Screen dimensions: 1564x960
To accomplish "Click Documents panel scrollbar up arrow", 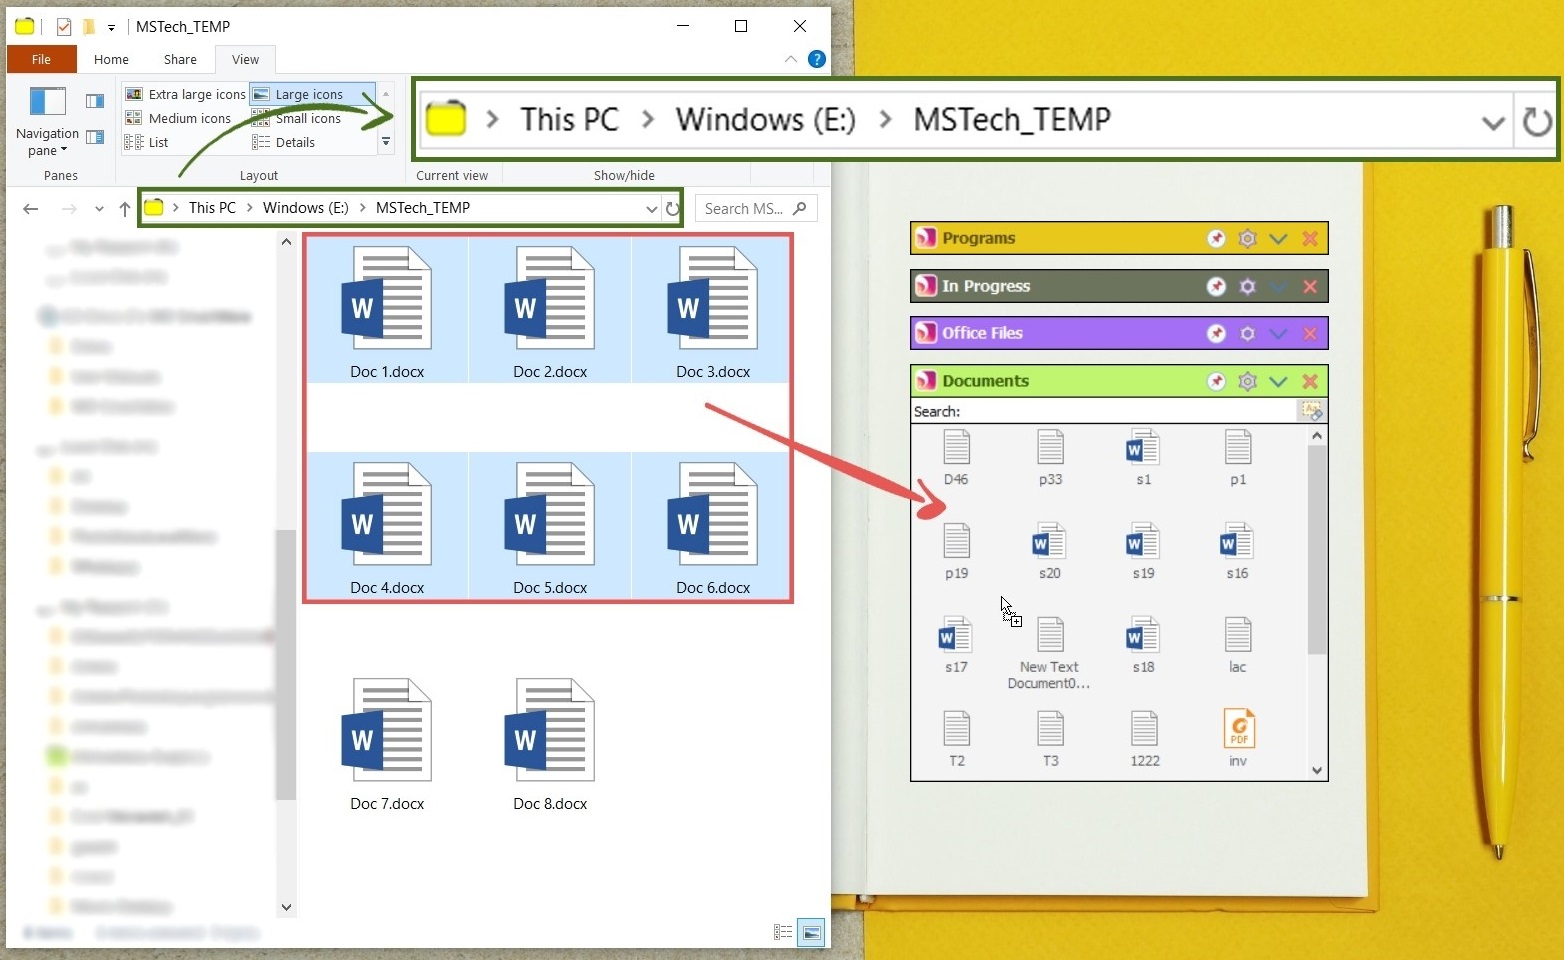I will click(1317, 436).
